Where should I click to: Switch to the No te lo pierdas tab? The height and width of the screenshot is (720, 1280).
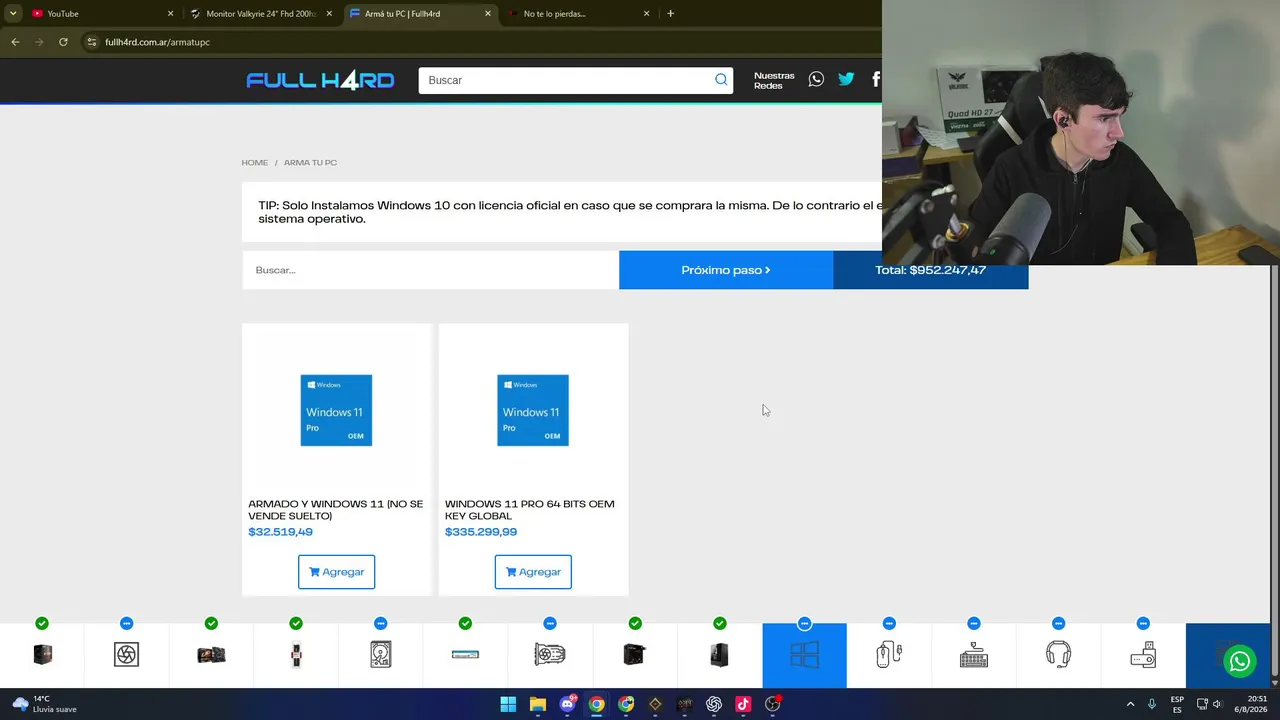[580, 14]
